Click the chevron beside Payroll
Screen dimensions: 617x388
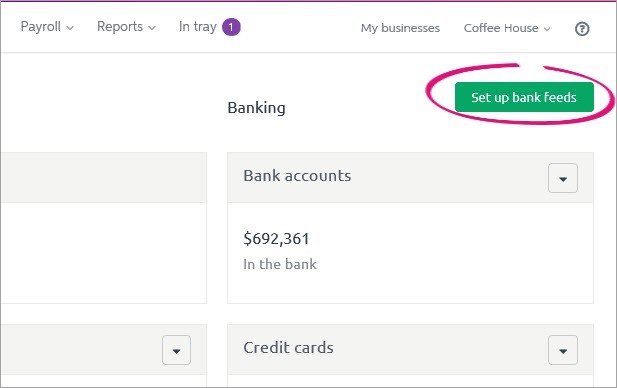tap(70, 28)
